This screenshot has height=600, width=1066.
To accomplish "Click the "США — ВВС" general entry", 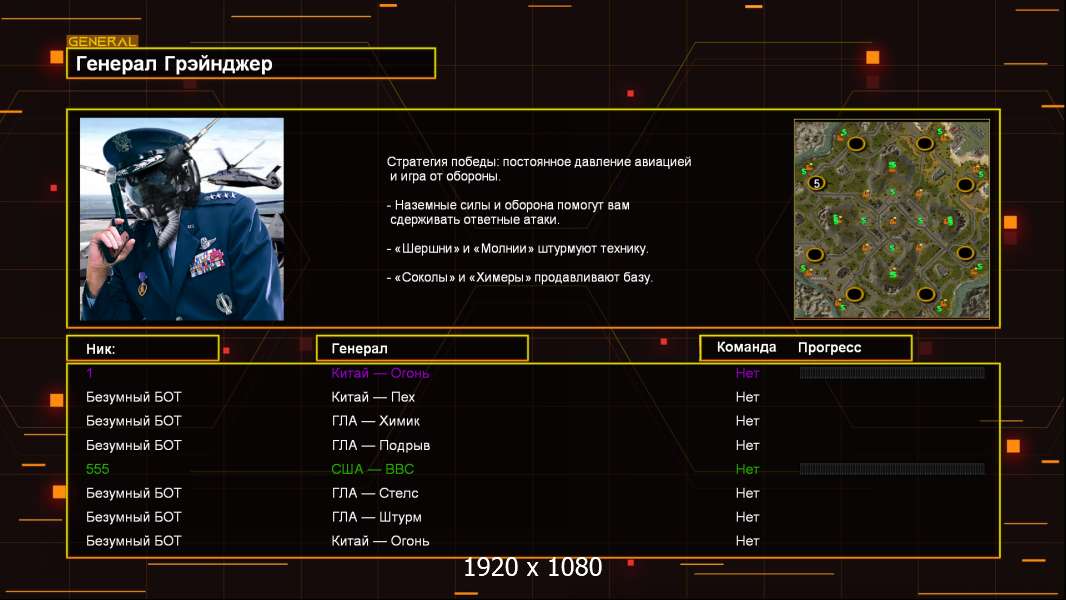I will 372,469.
